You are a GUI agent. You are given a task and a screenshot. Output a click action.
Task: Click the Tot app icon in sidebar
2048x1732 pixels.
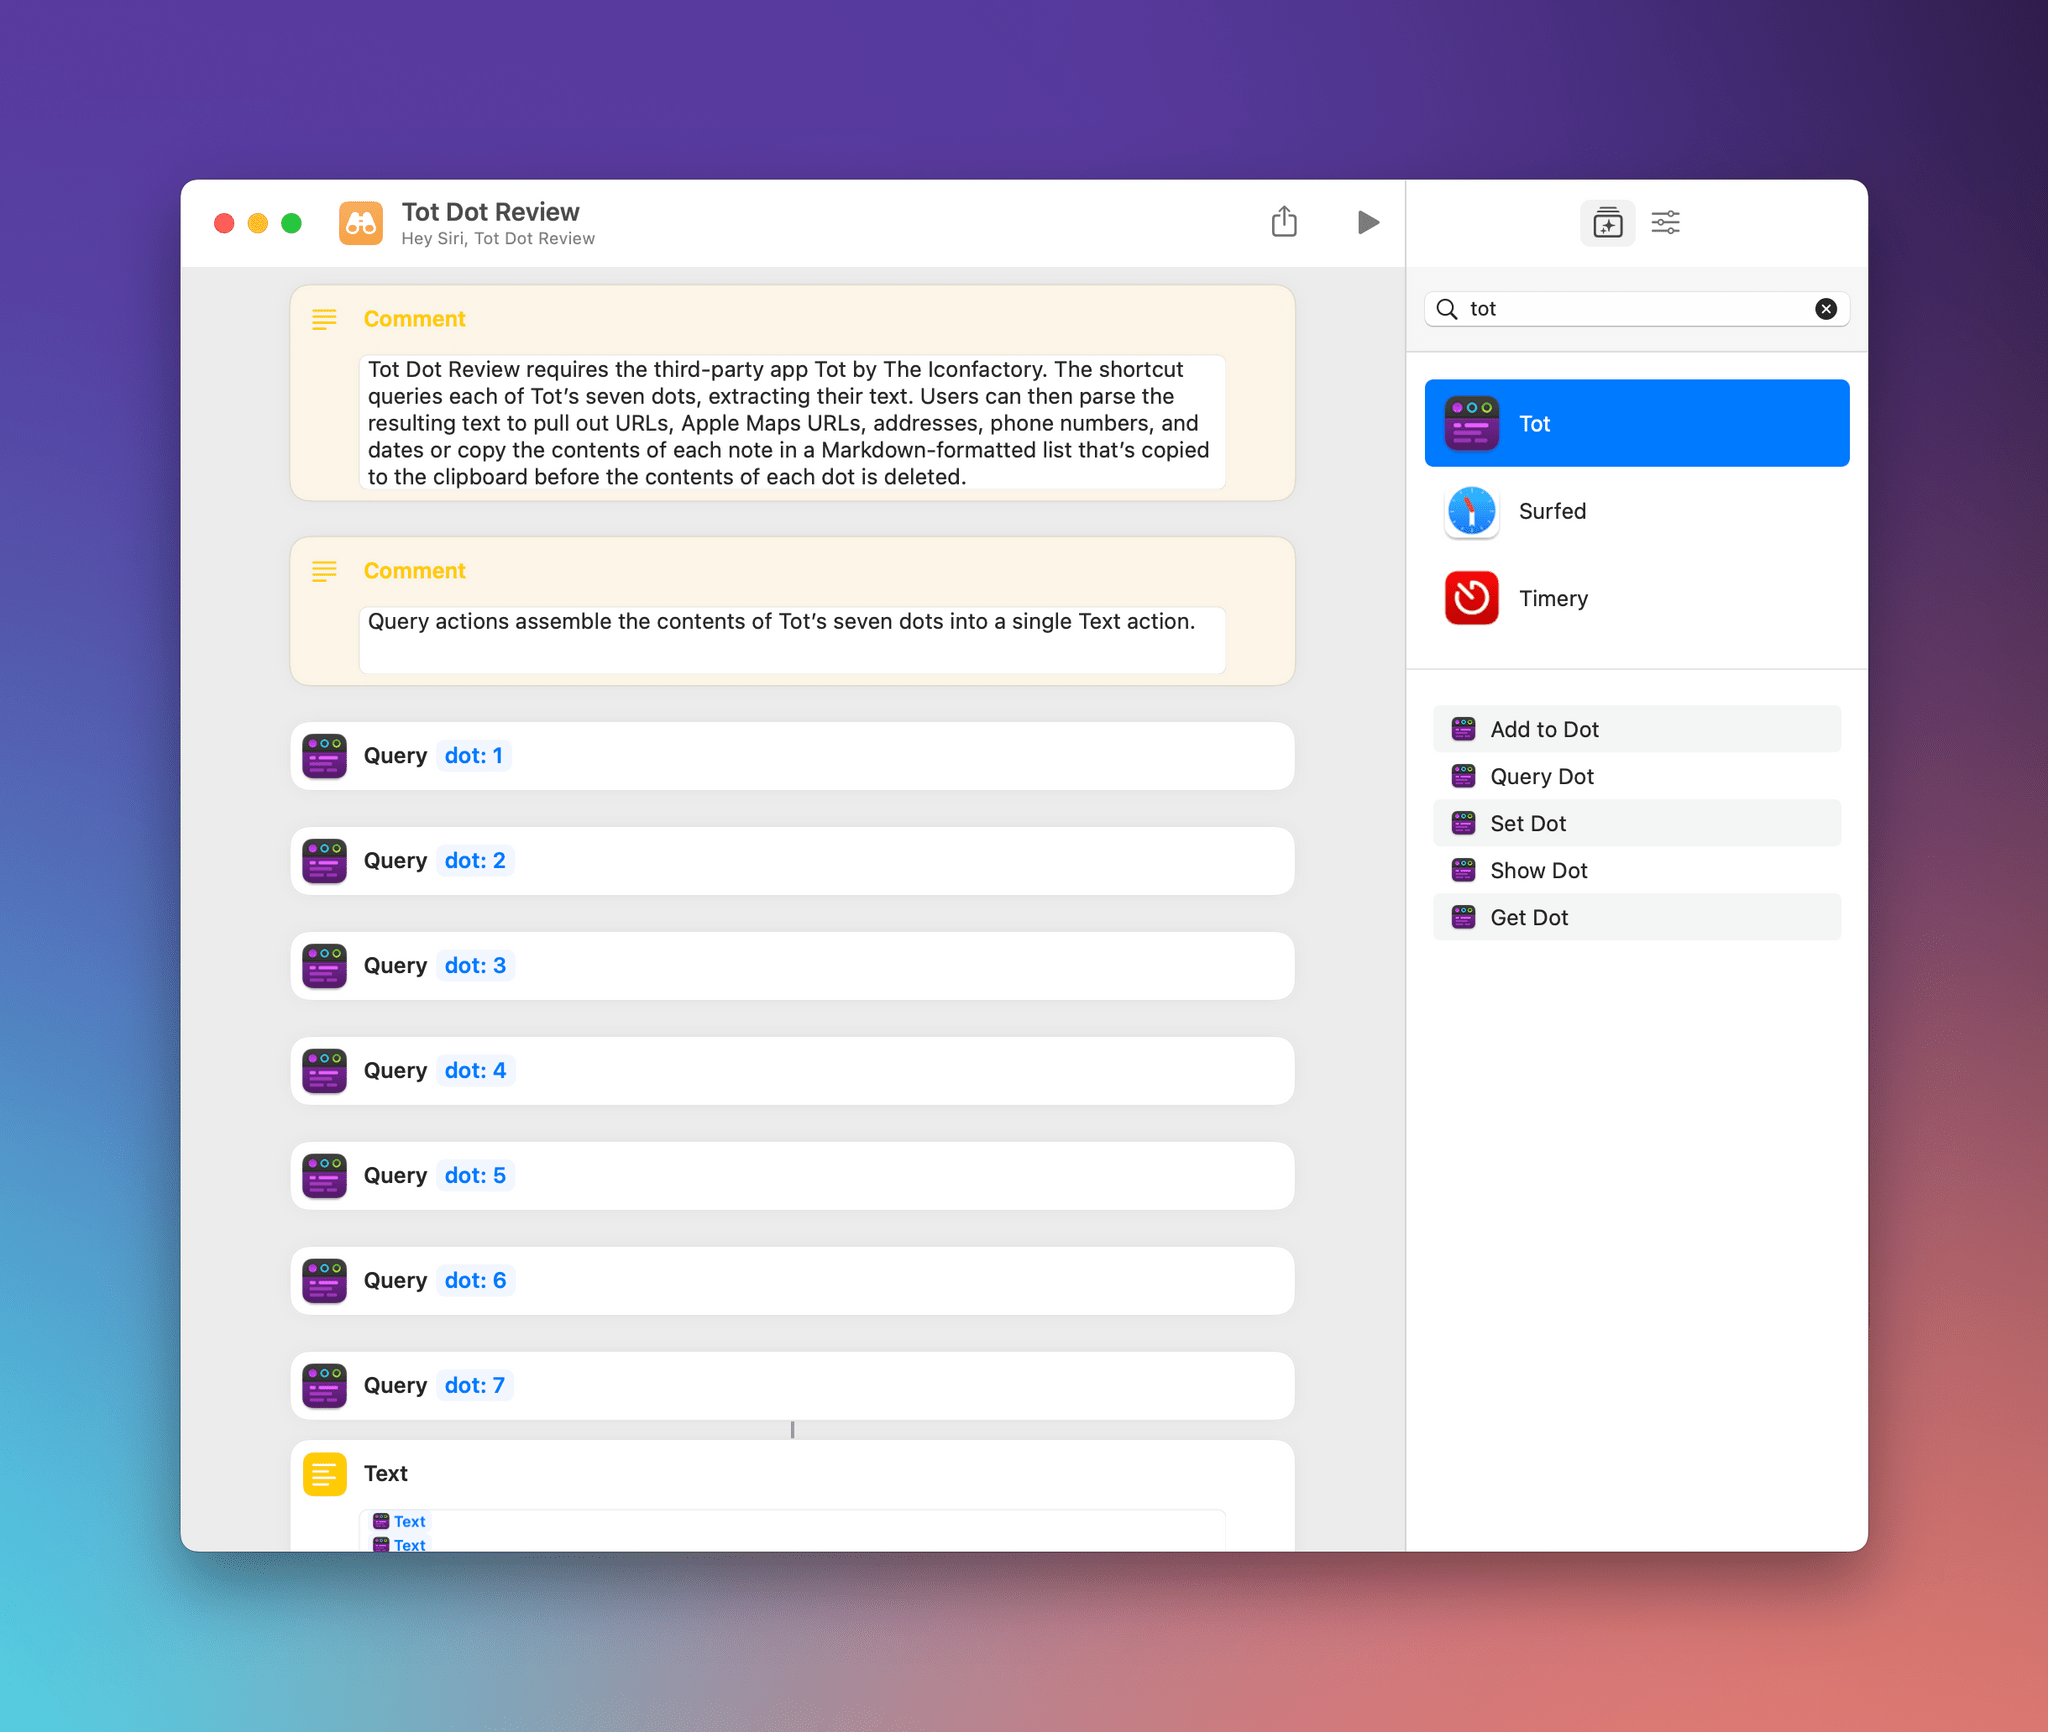[x=1471, y=423]
